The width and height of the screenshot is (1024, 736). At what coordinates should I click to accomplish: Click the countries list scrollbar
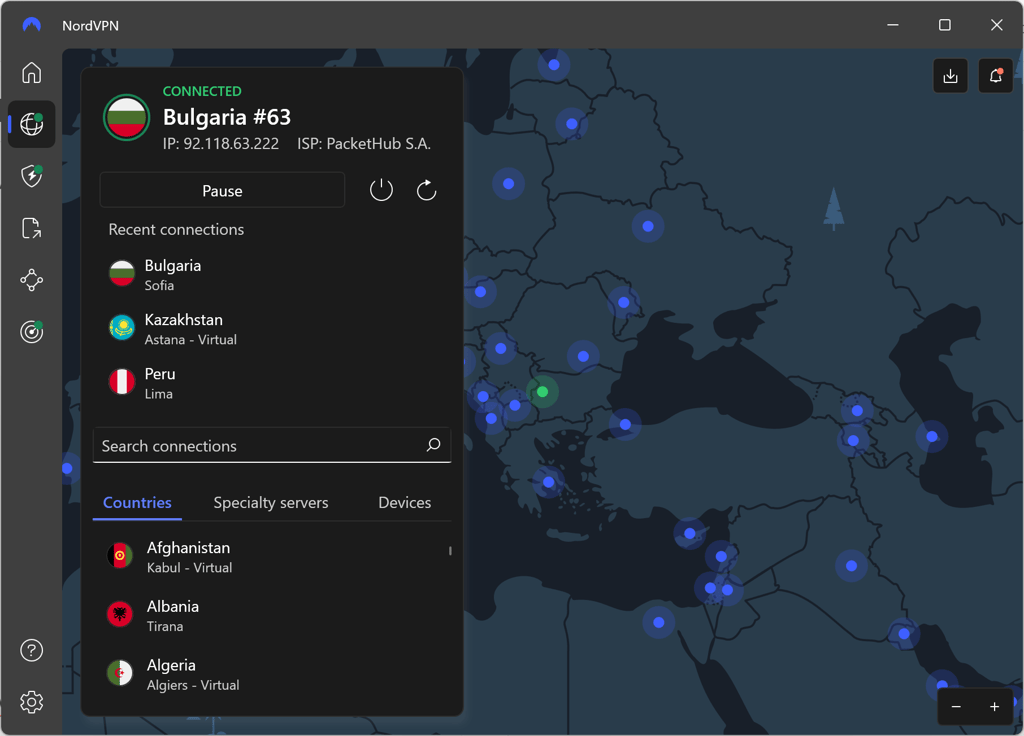[x=450, y=551]
